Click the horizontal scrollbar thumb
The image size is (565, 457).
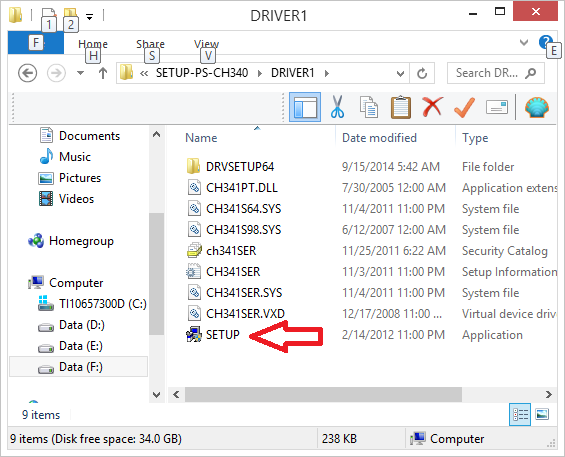tap(323, 394)
